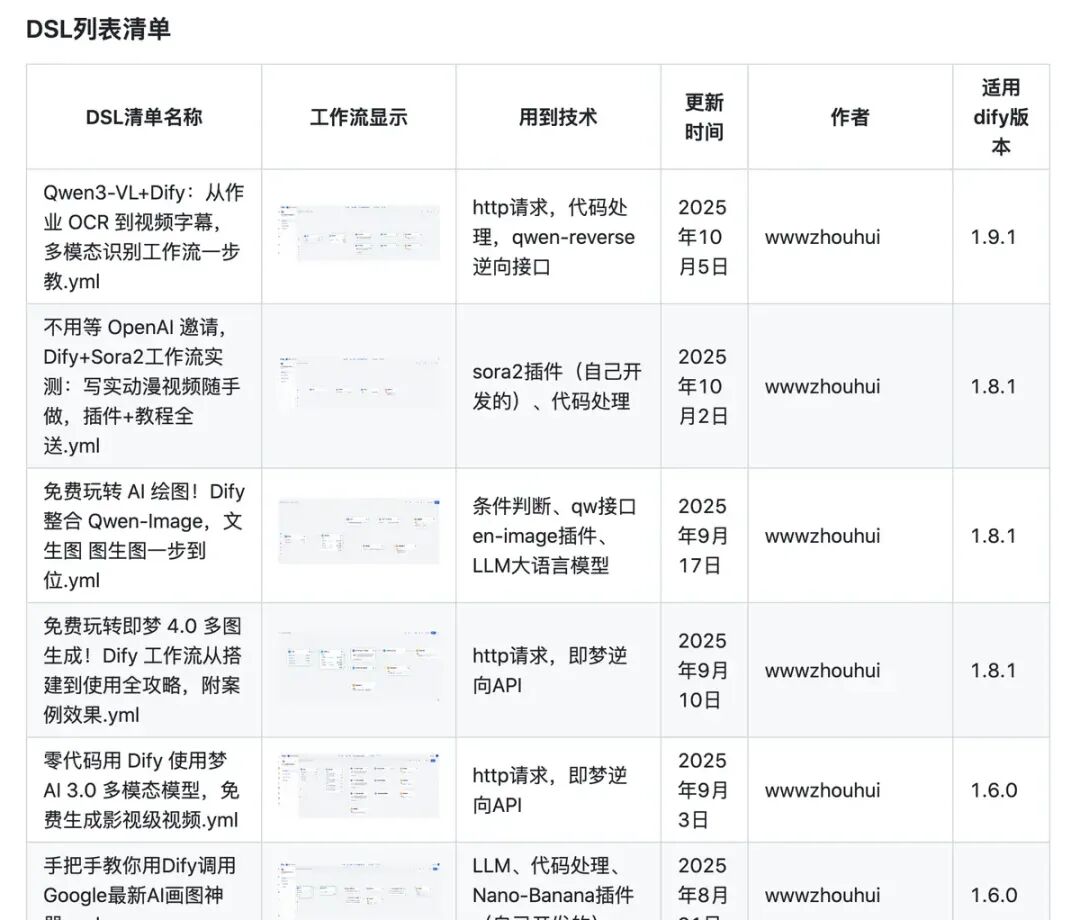The width and height of the screenshot is (1080, 920).
Task: Click the 作者 column header
Action: (849, 116)
